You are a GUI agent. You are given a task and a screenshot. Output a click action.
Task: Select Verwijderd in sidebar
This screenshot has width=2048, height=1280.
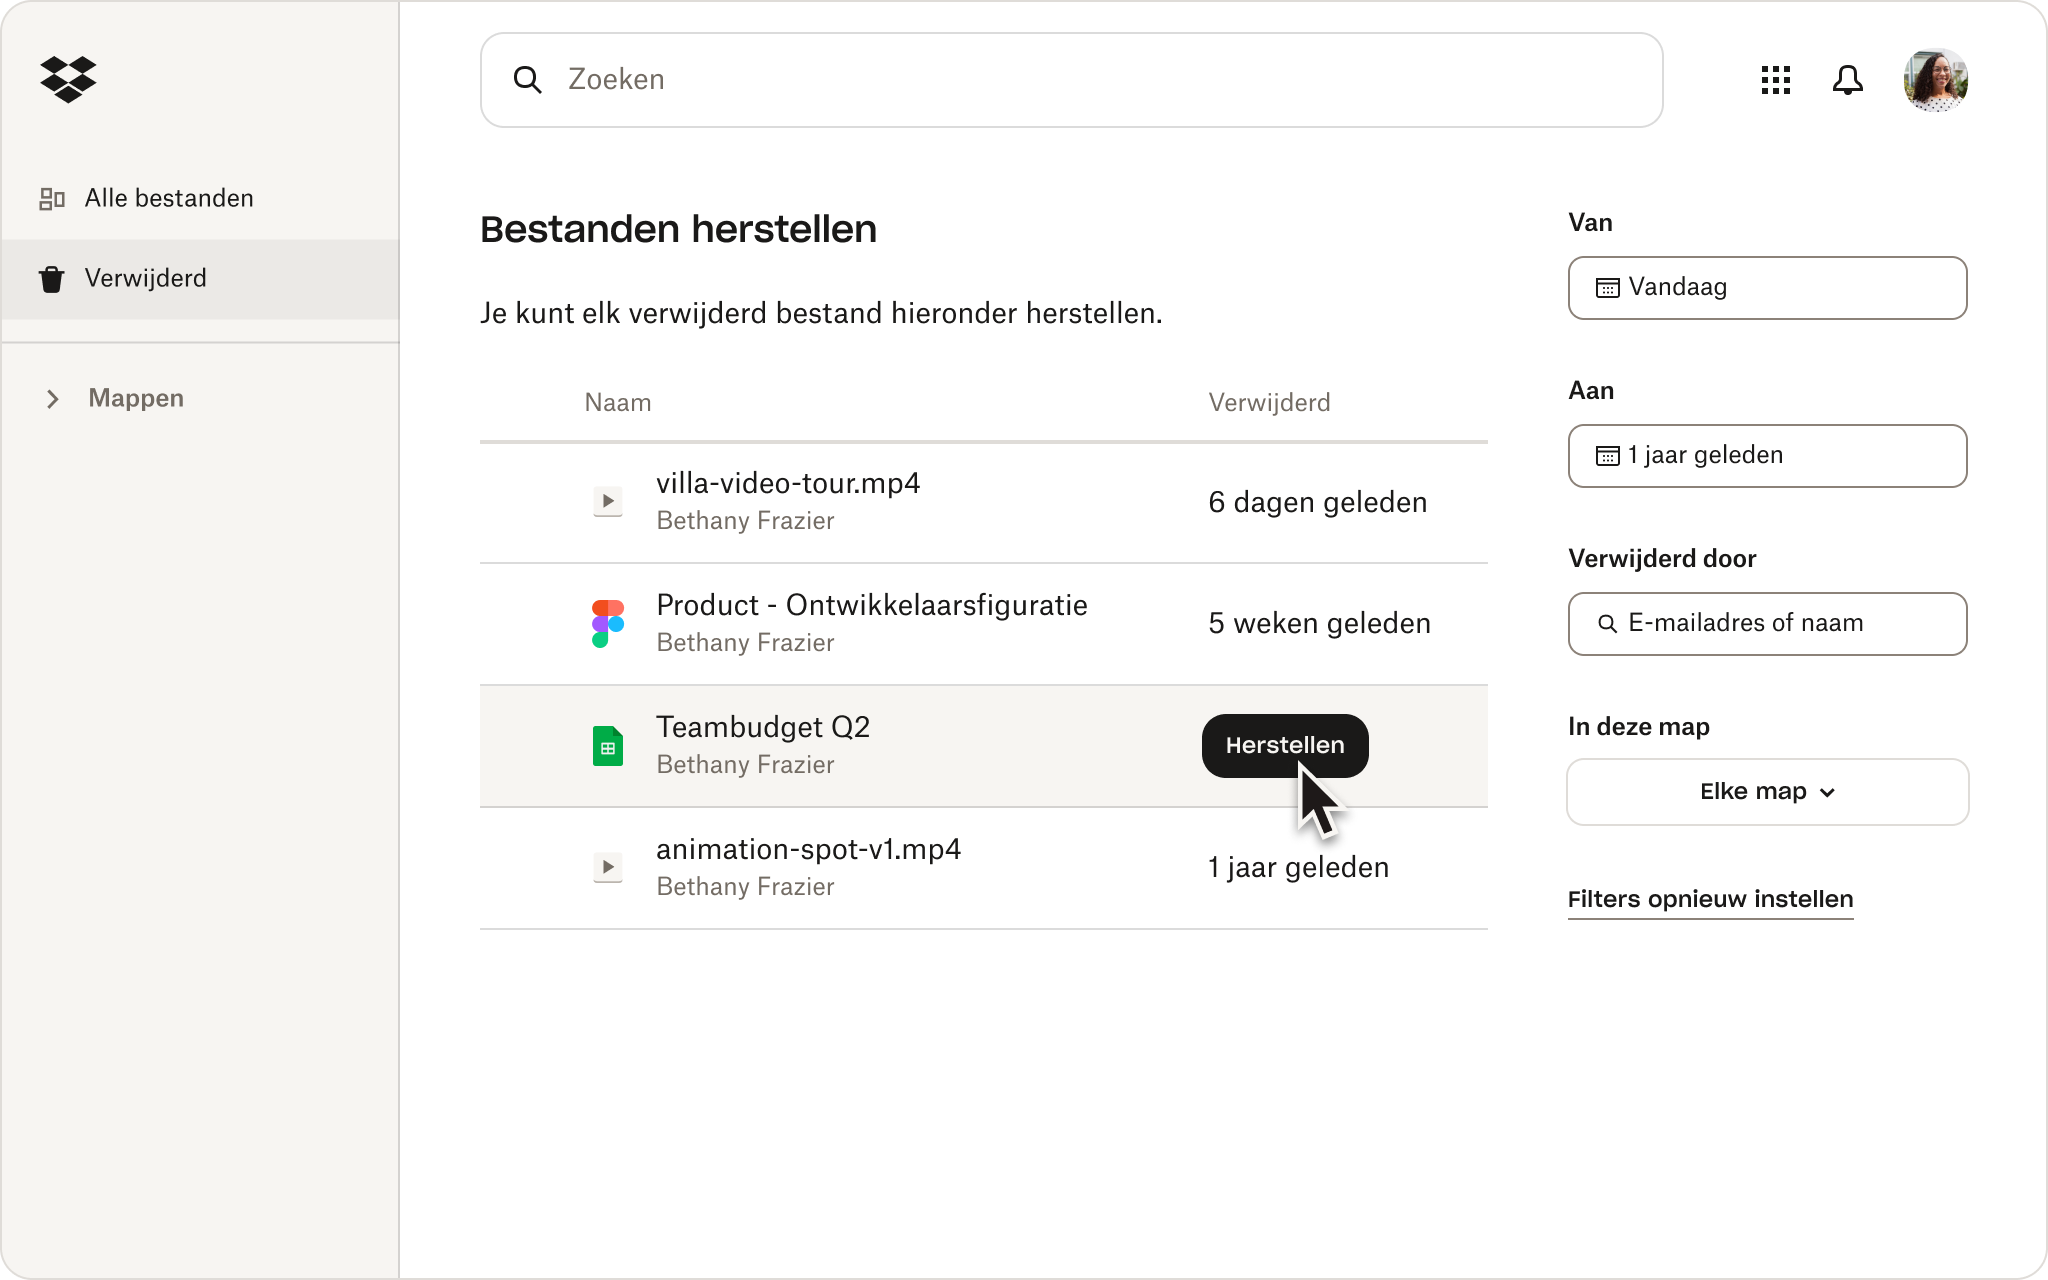200,278
